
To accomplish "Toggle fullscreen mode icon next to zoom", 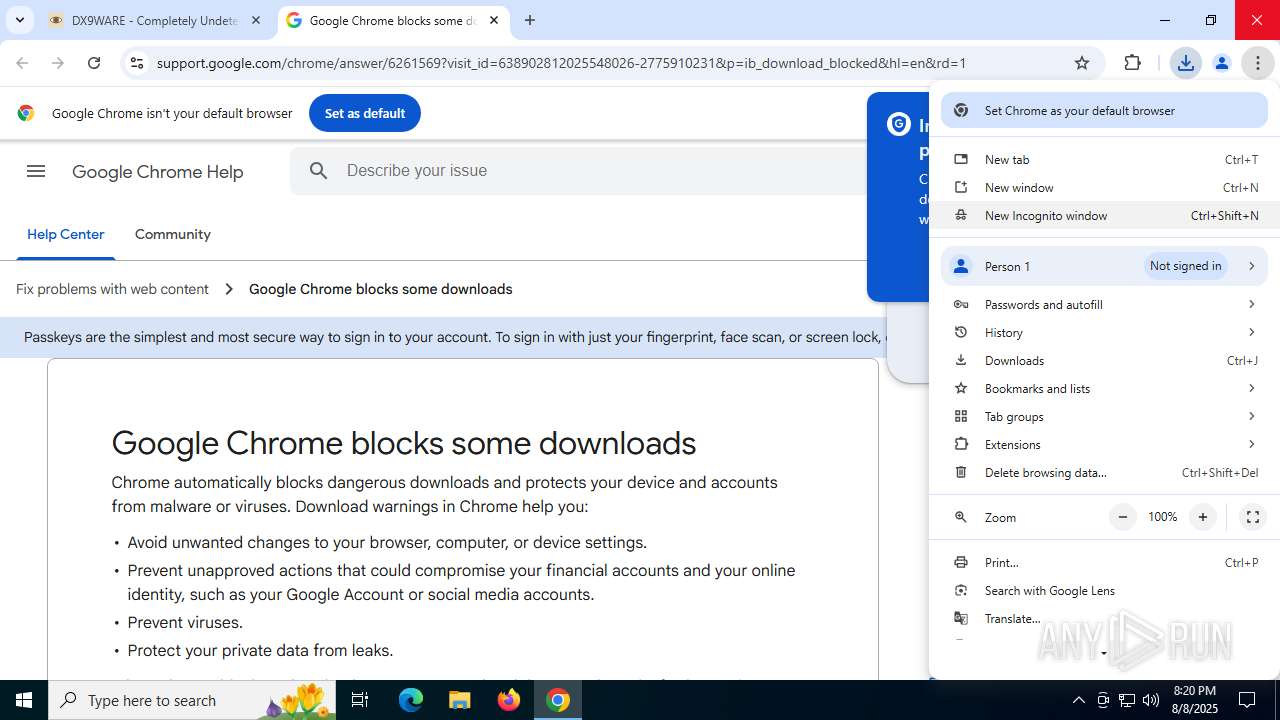I will point(1252,517).
